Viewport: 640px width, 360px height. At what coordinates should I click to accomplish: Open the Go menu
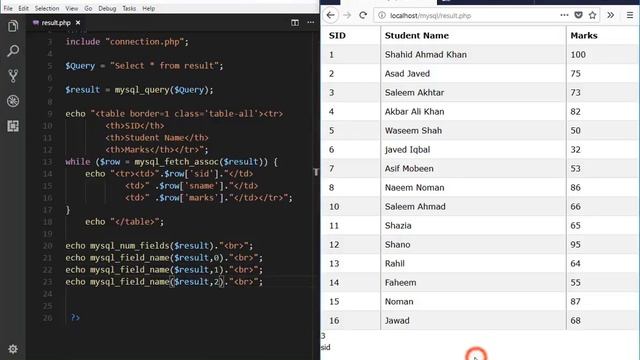click(88, 8)
